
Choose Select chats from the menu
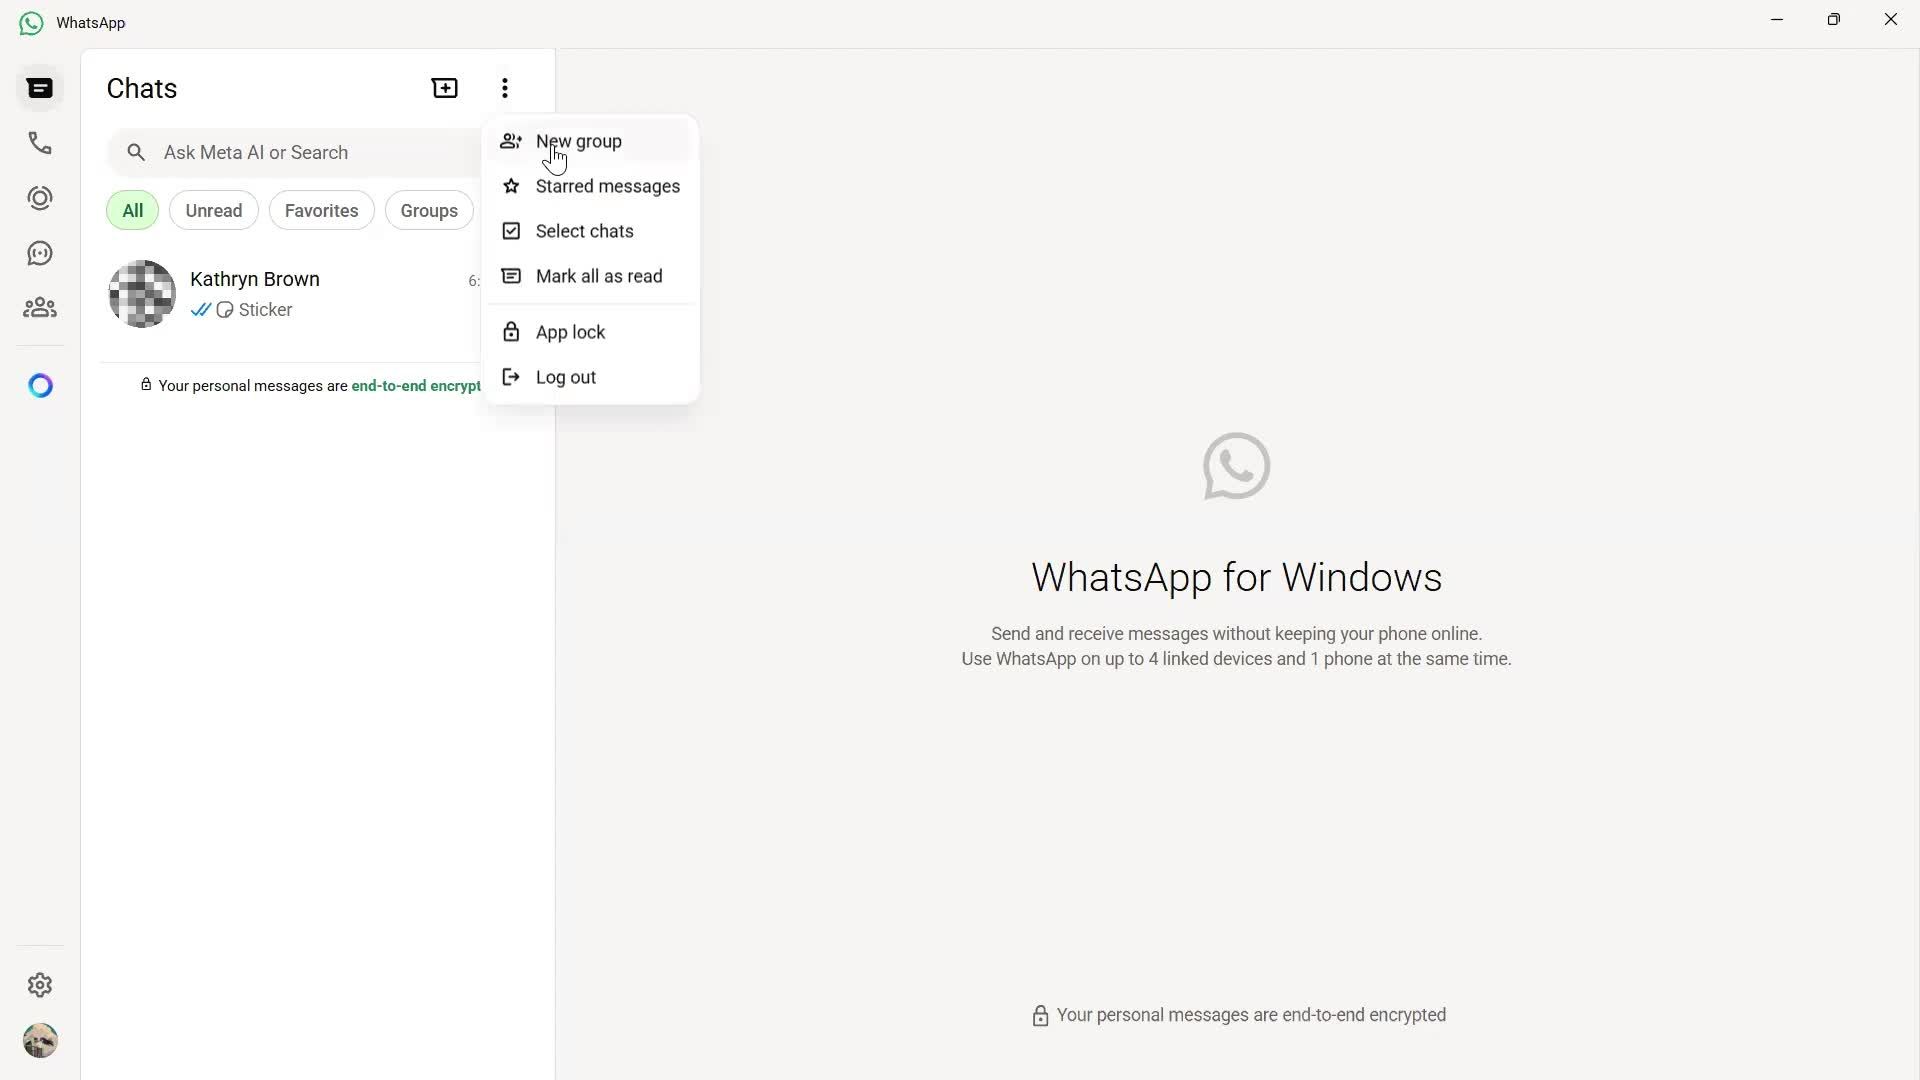click(x=584, y=231)
